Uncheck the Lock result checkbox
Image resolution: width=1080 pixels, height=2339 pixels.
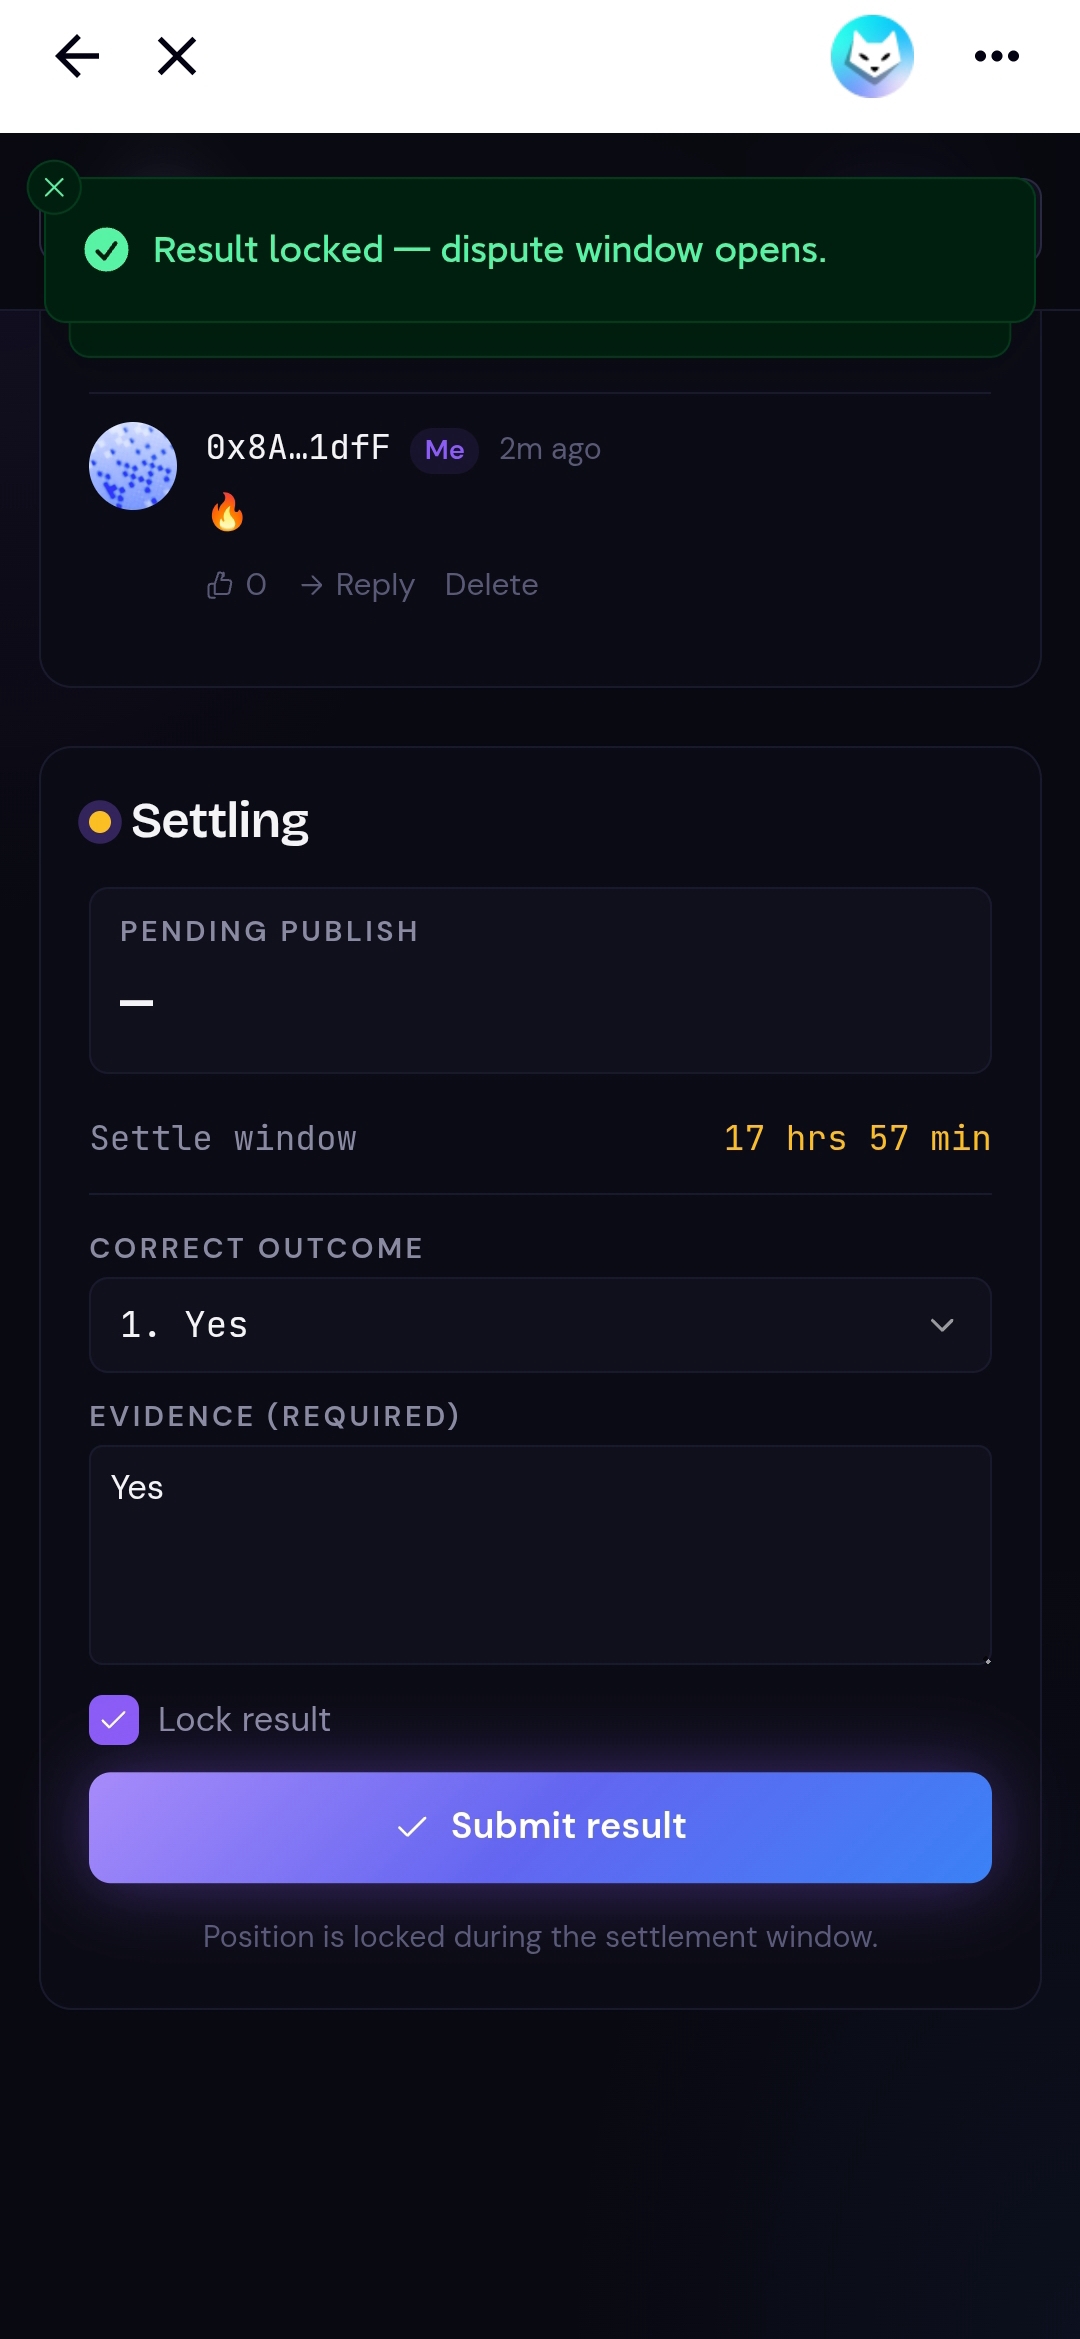[114, 1720]
